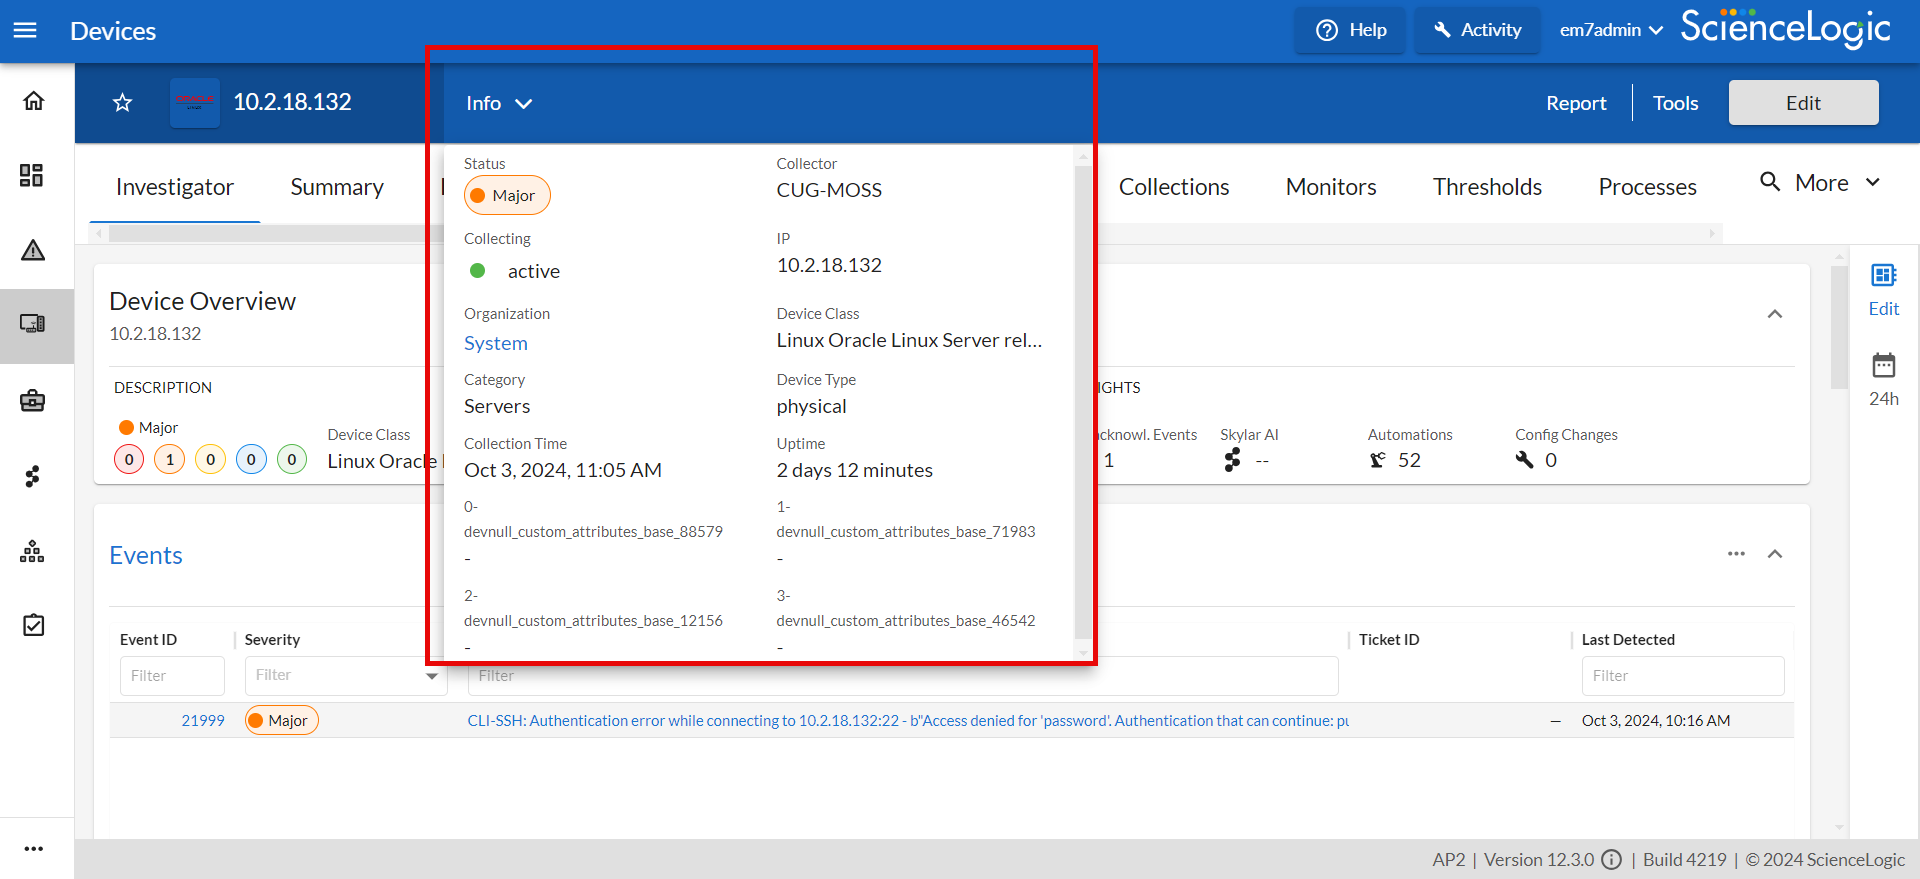Open the System organization link
The image size is (1920, 879).
(x=495, y=343)
